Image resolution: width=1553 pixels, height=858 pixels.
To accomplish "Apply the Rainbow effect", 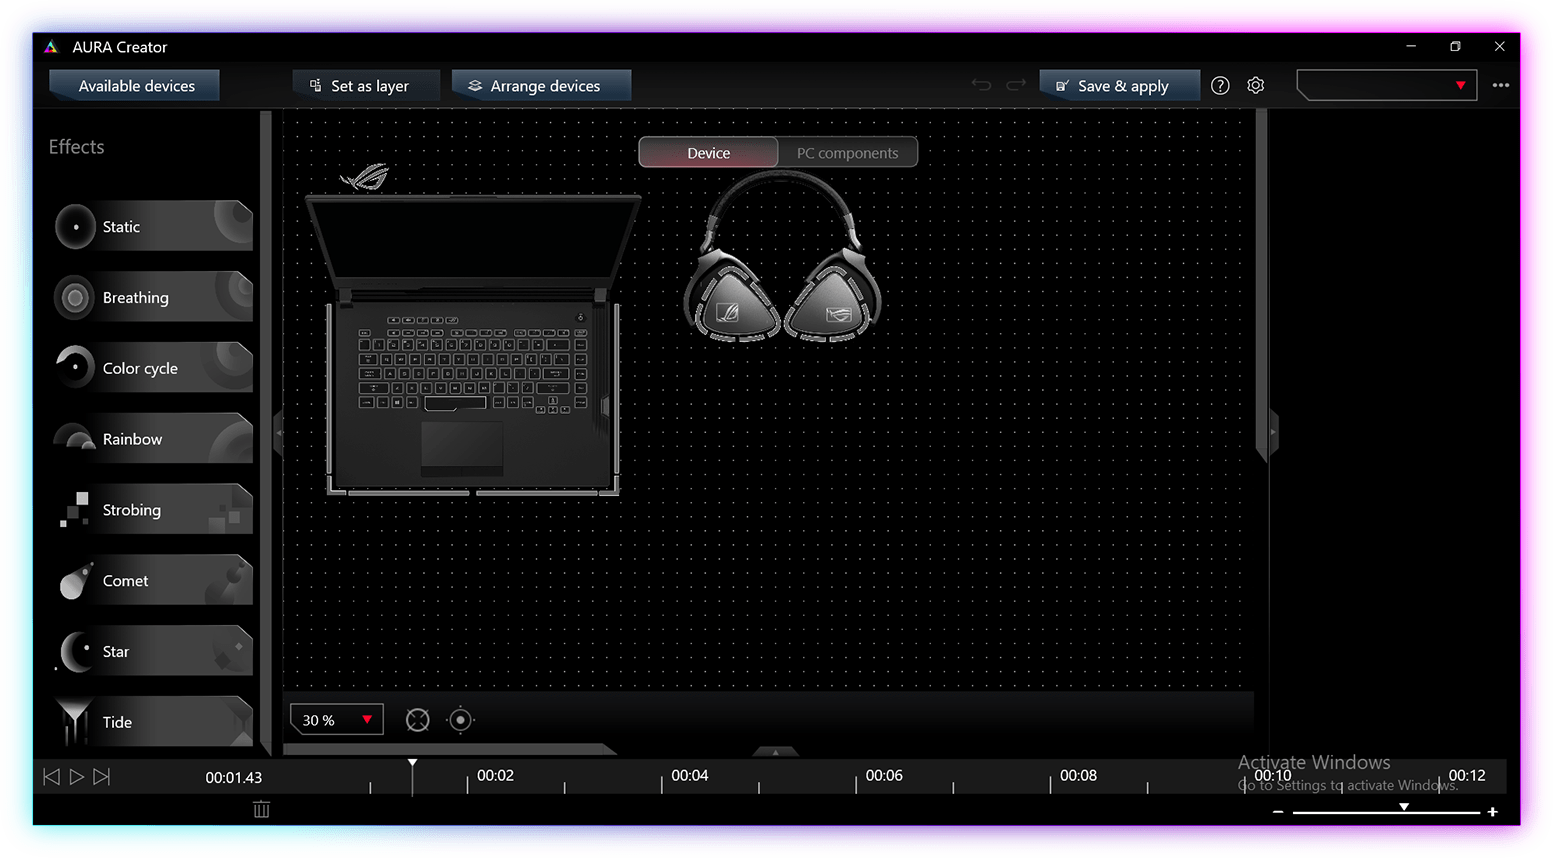I will tap(153, 439).
